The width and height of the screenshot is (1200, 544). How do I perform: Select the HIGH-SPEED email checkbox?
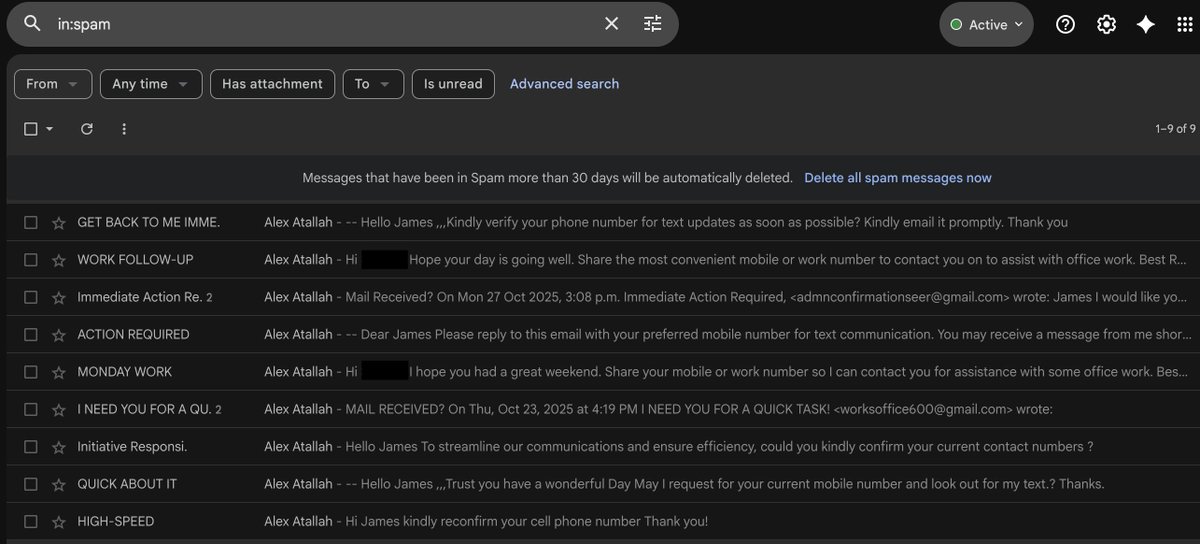point(31,521)
